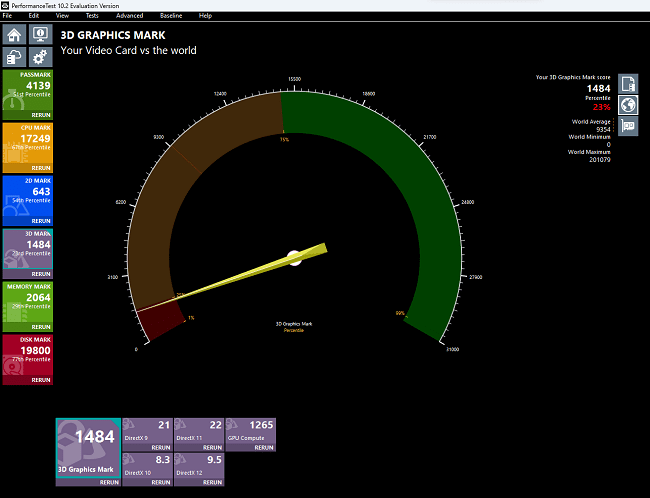Viewport: 650px width, 498px height.
Task: Select the DirectX 10 result tile
Action: tap(148, 466)
